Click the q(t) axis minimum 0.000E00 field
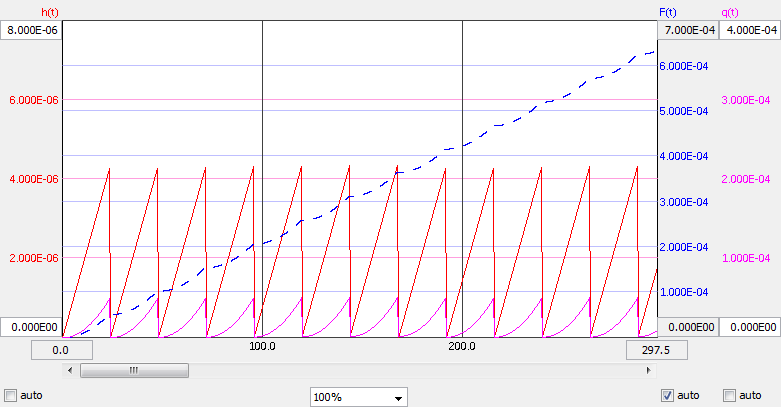Viewport: 781px width, 407px height. (x=750, y=327)
